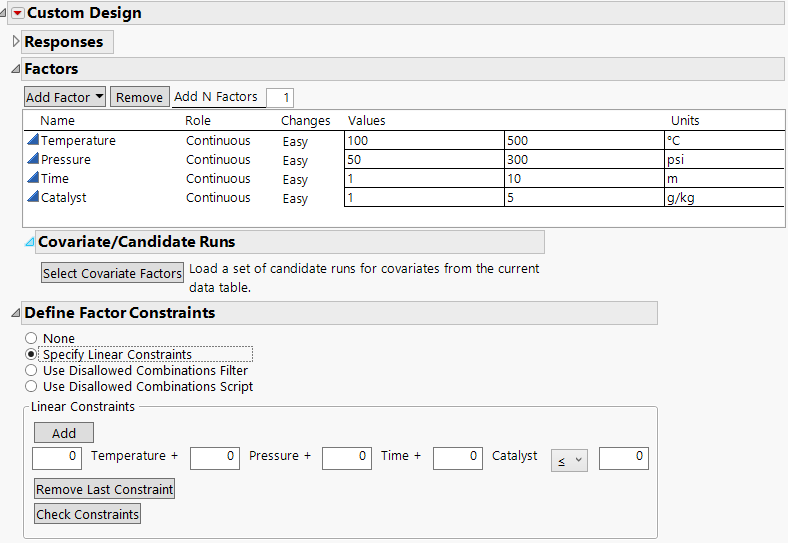788x543 pixels.
Task: Select Use Disallowed Combinations Script option
Action: tap(32, 387)
